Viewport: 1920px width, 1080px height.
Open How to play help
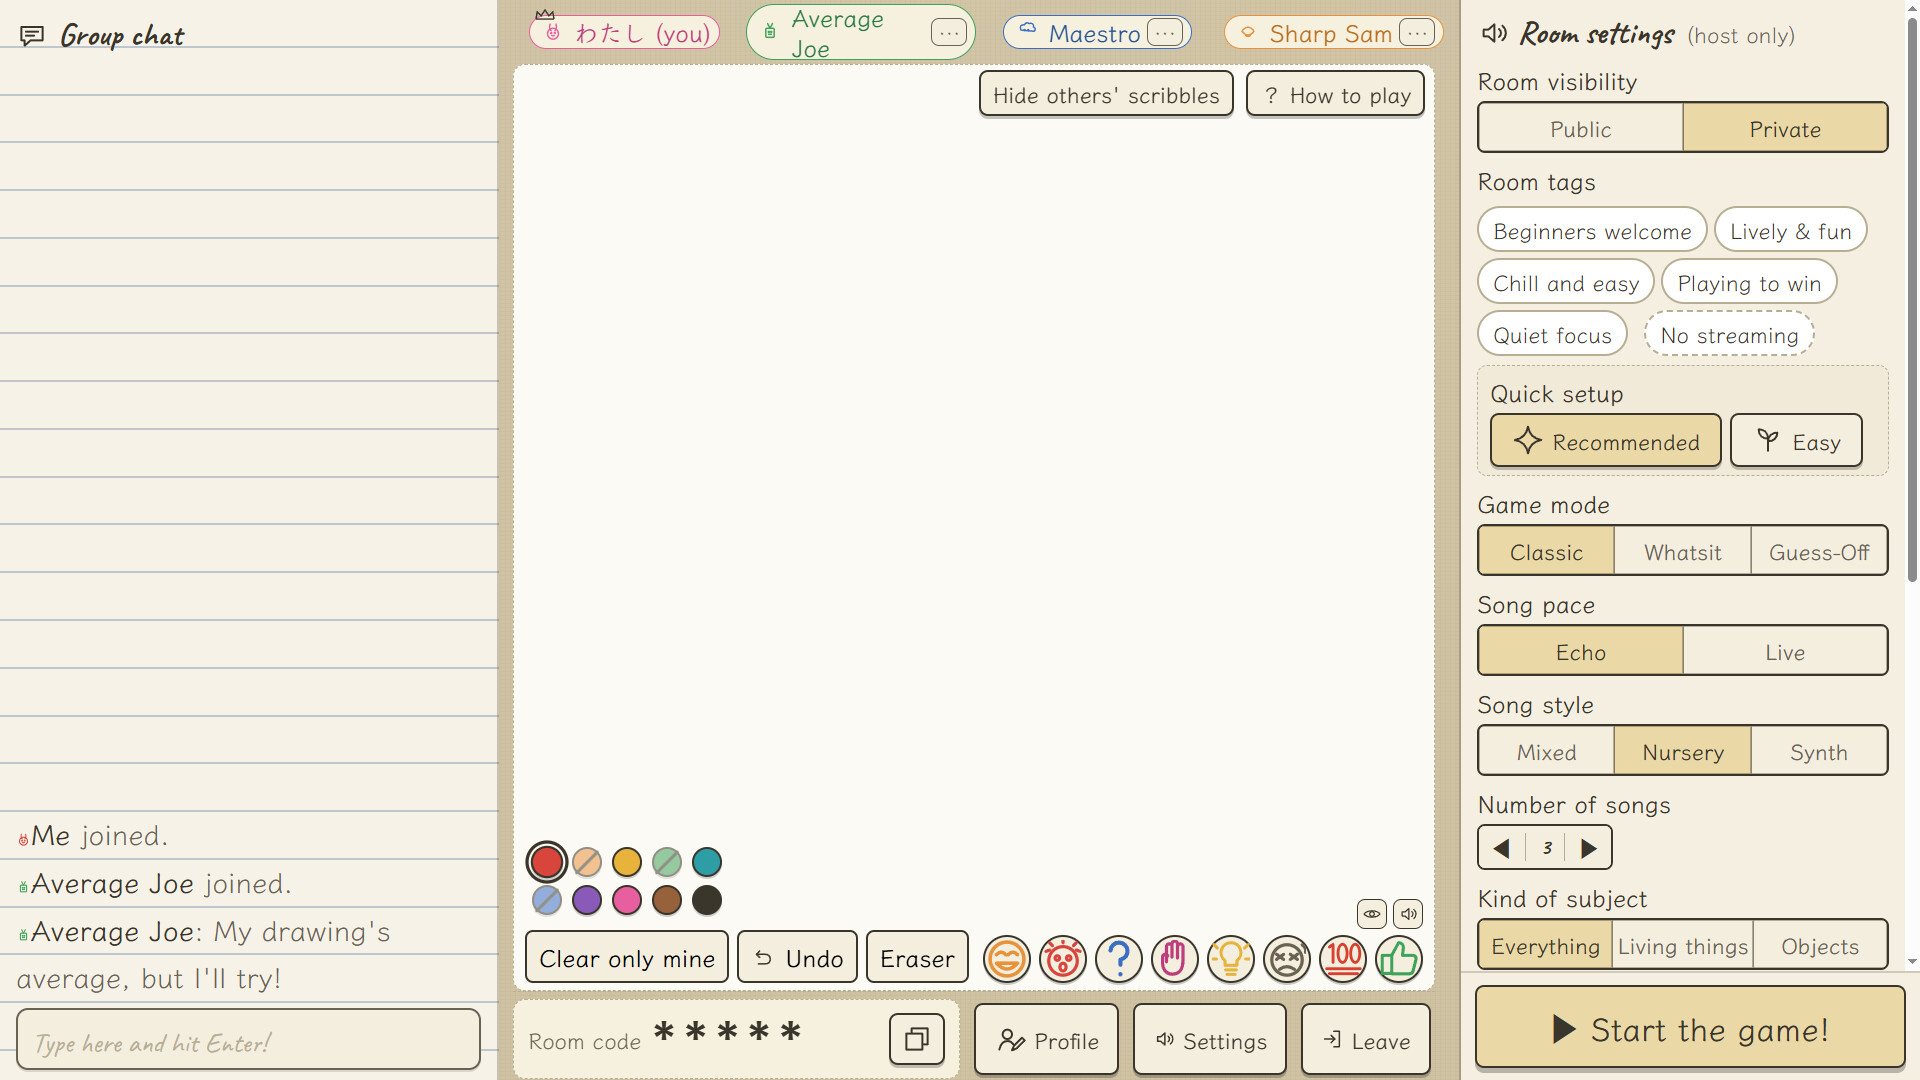point(1335,95)
